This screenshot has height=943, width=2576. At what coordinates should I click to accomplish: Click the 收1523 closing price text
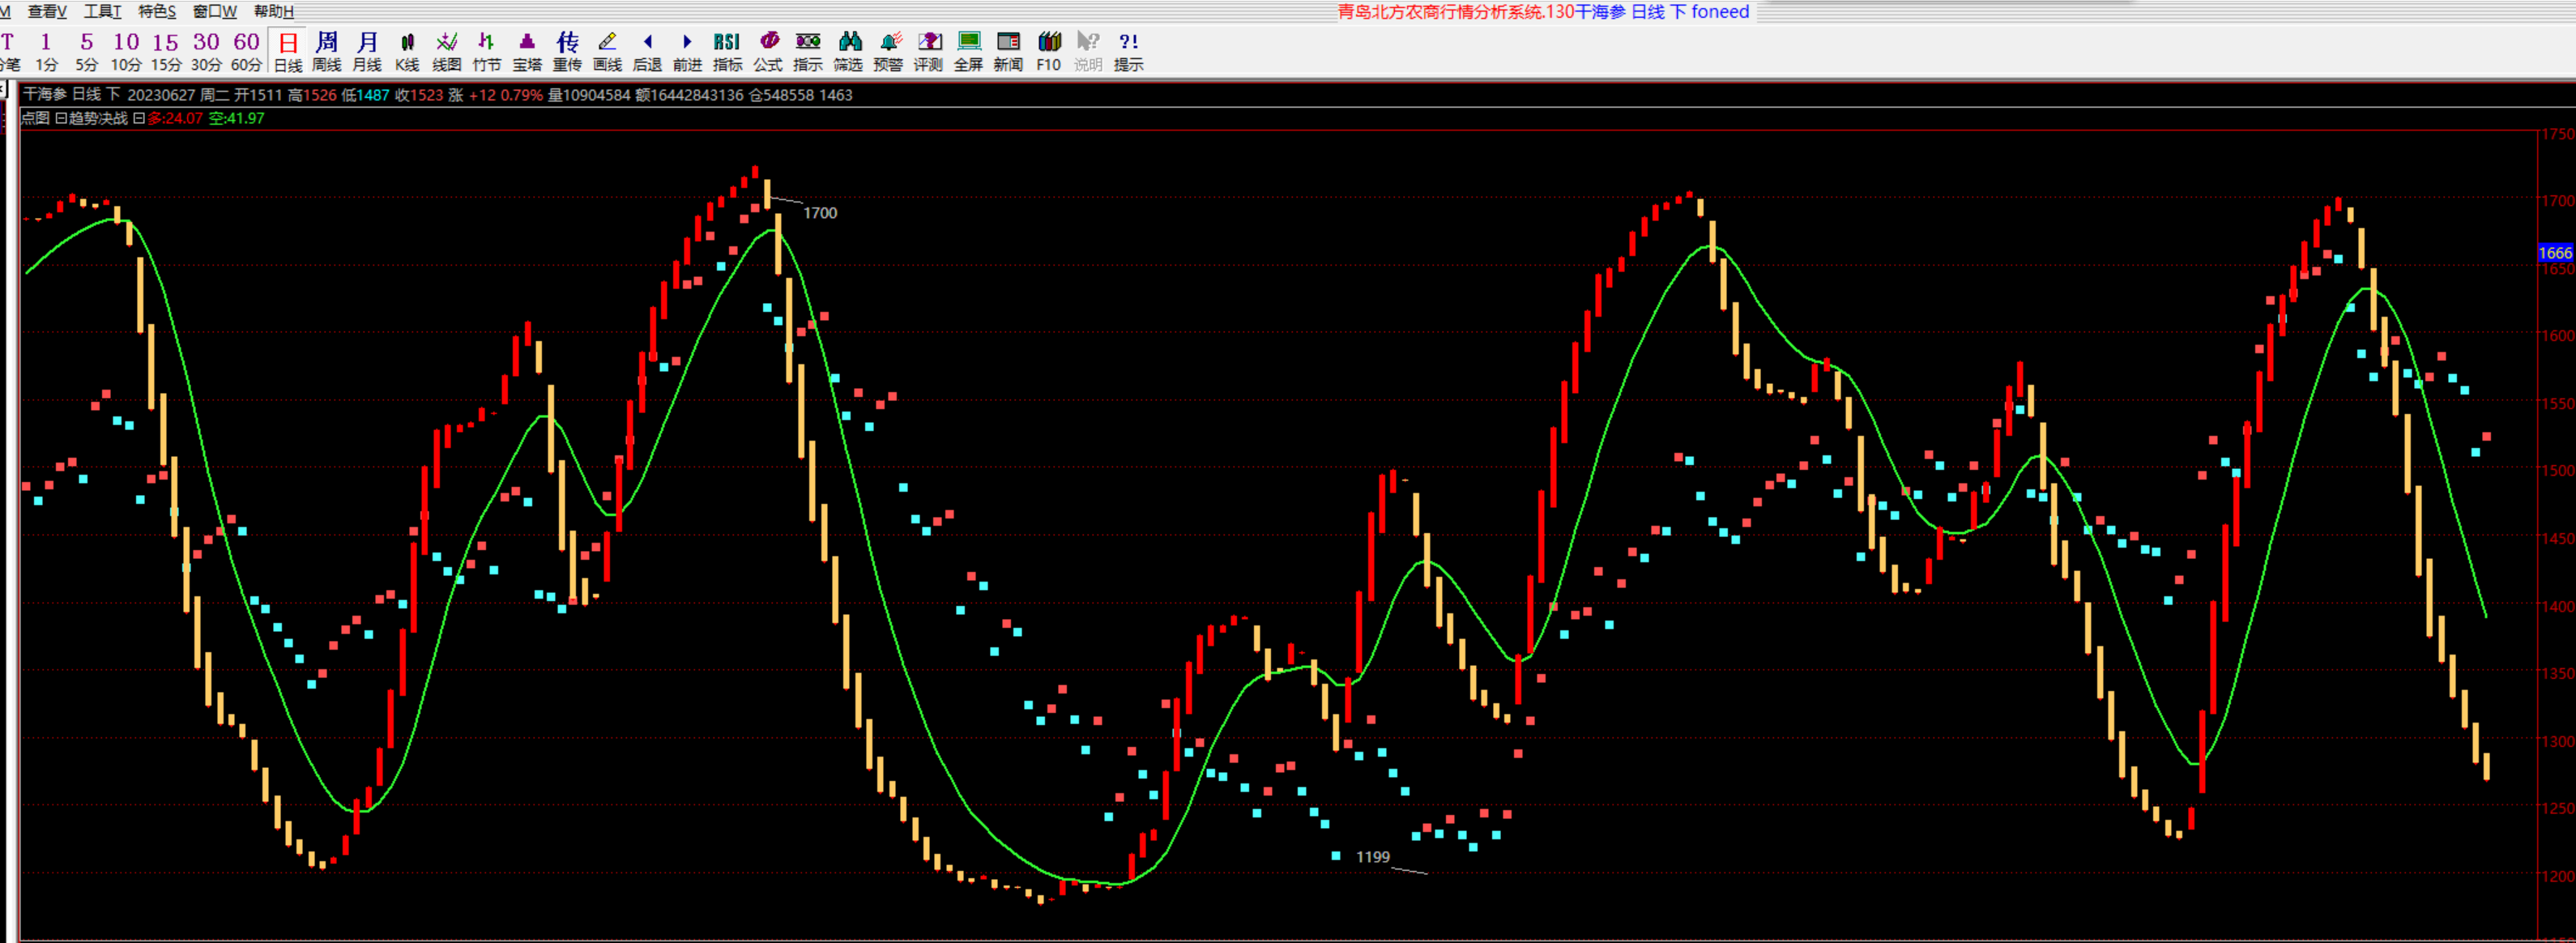point(419,95)
